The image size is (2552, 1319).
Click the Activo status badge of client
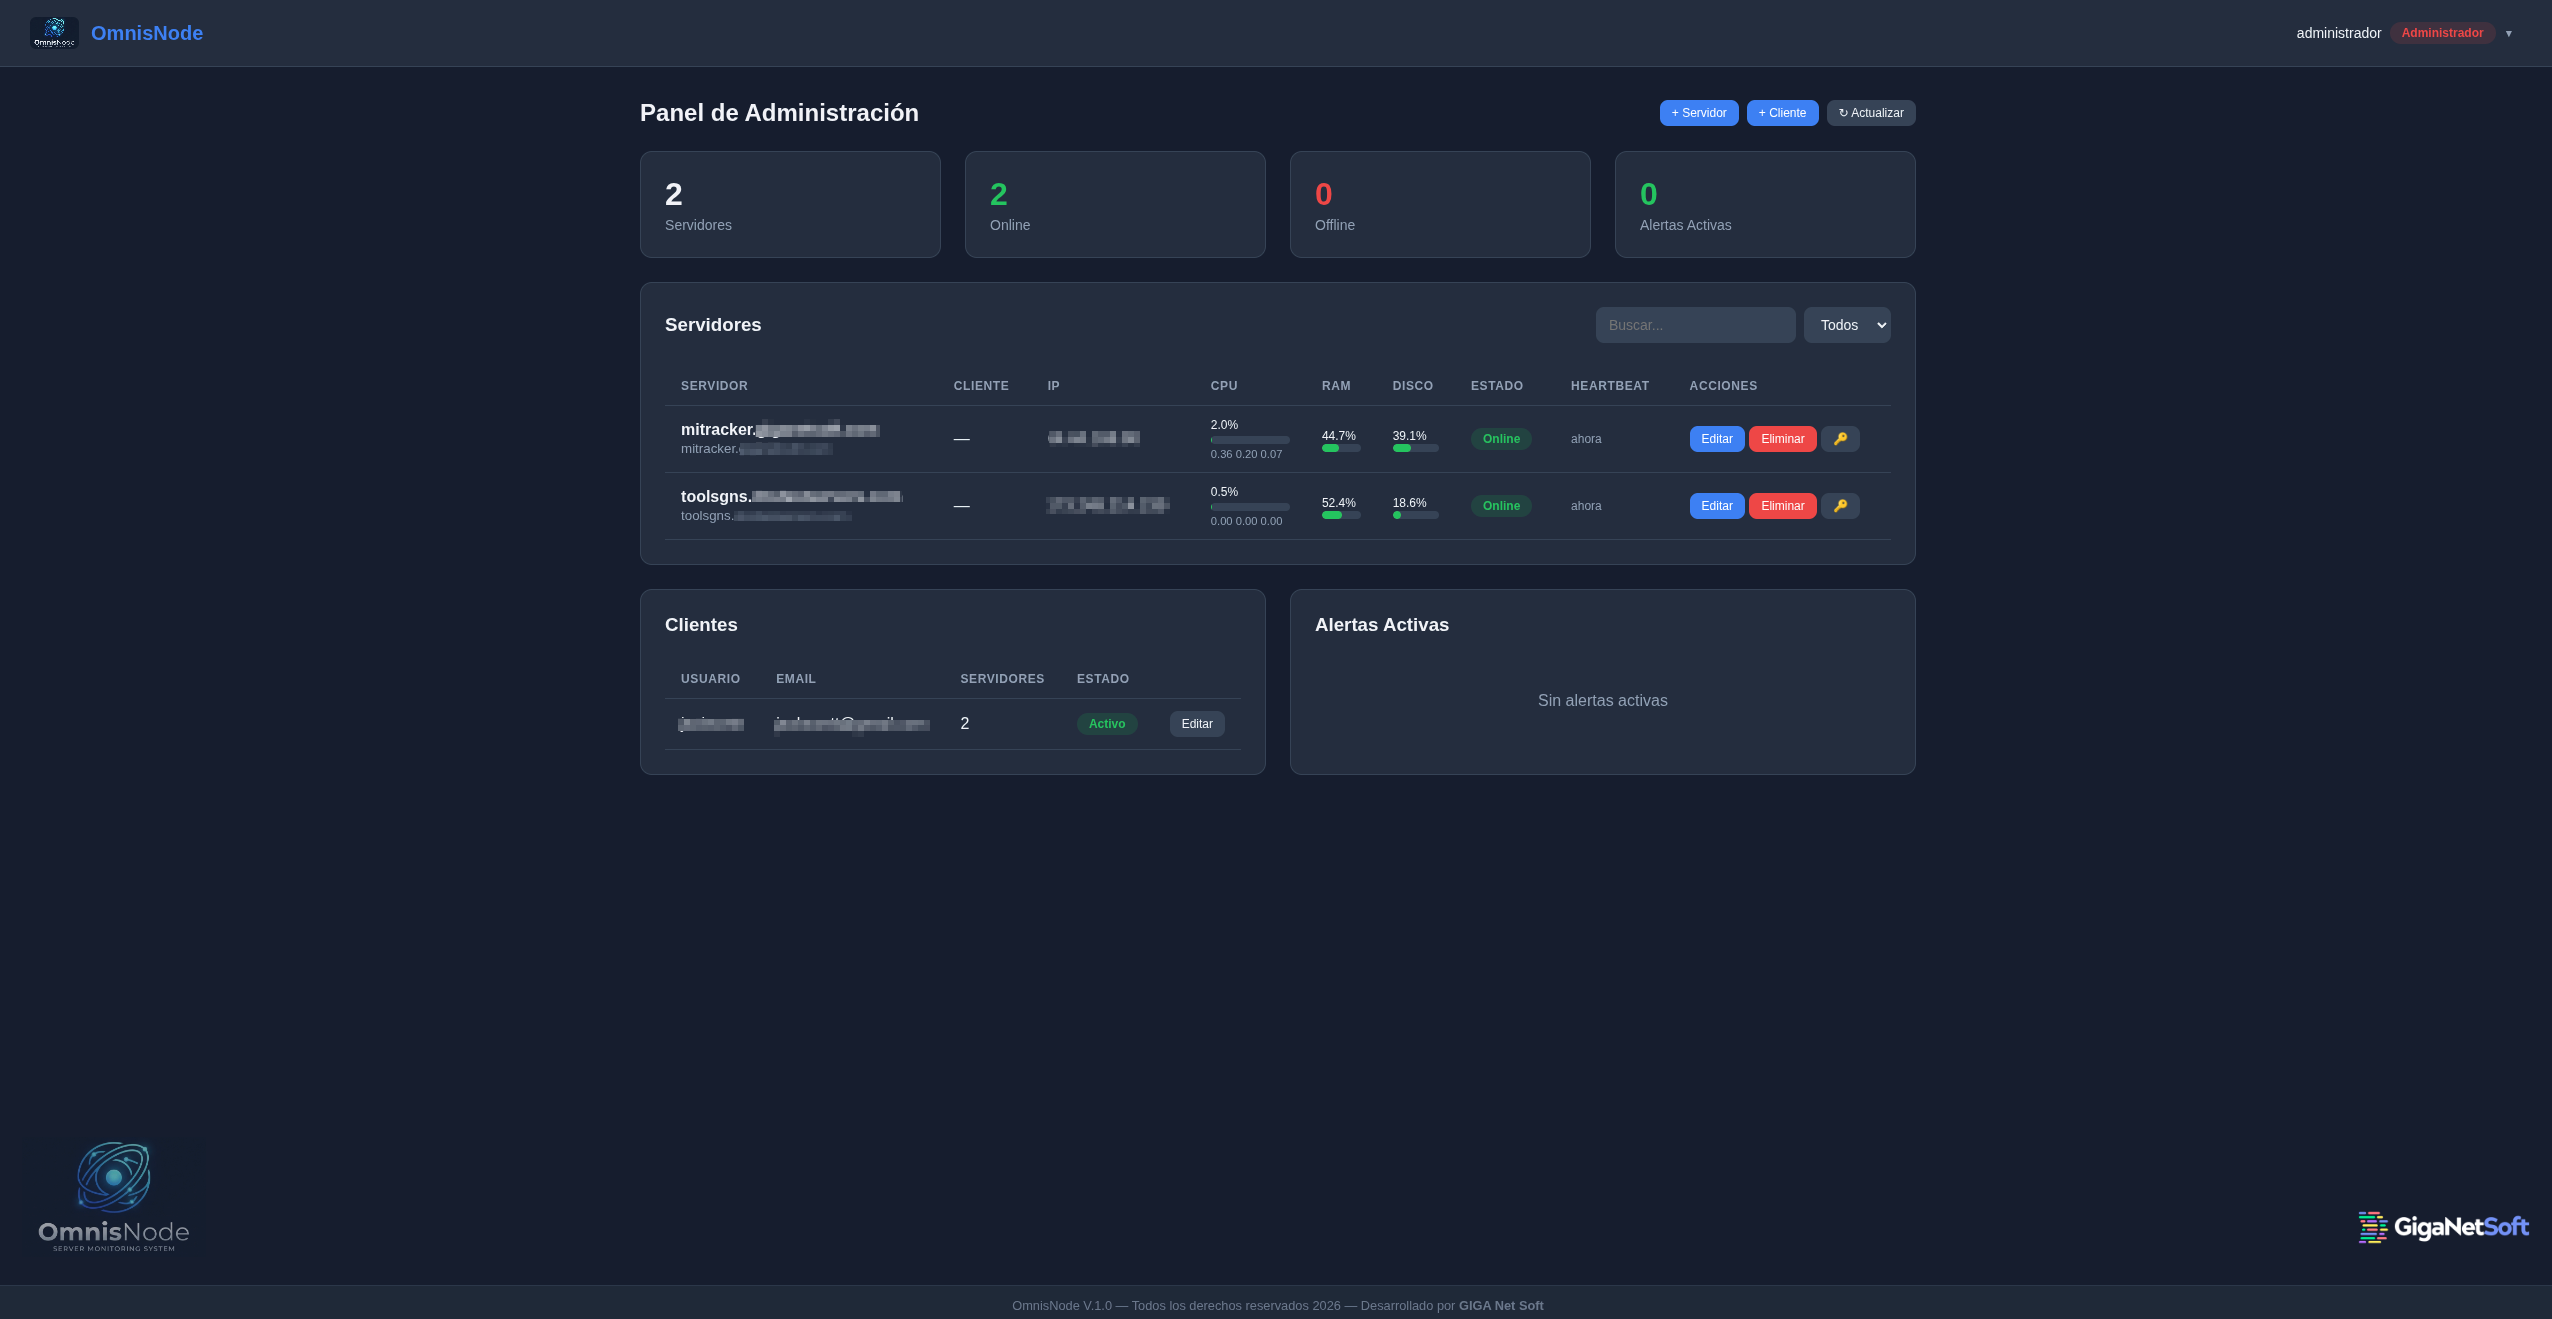1107,724
